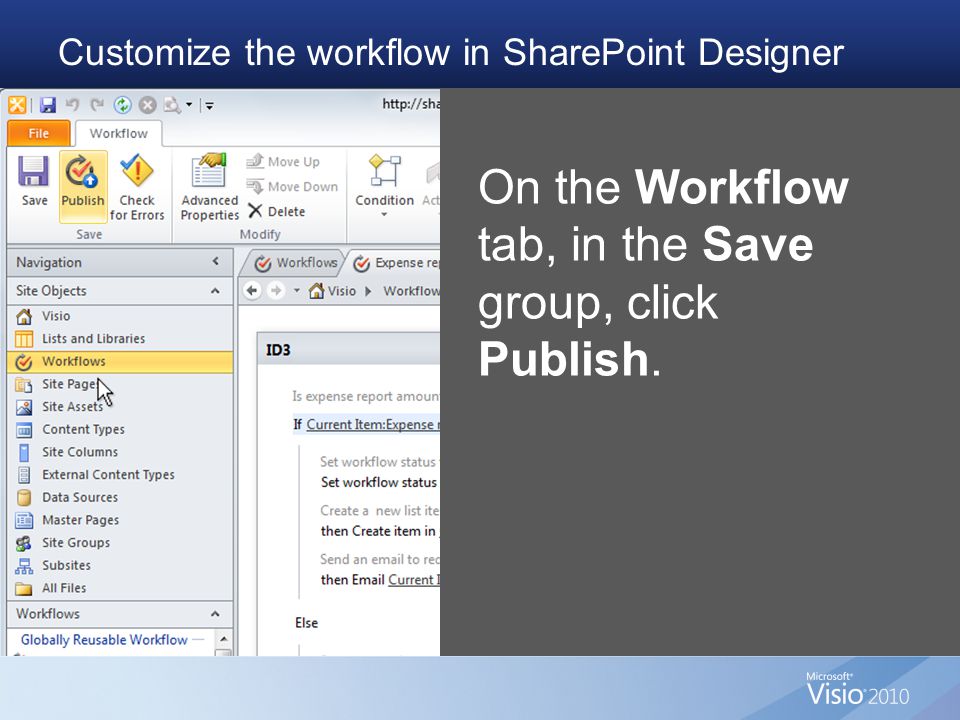
Task: Click the Else branch label
Action: [x=306, y=623]
